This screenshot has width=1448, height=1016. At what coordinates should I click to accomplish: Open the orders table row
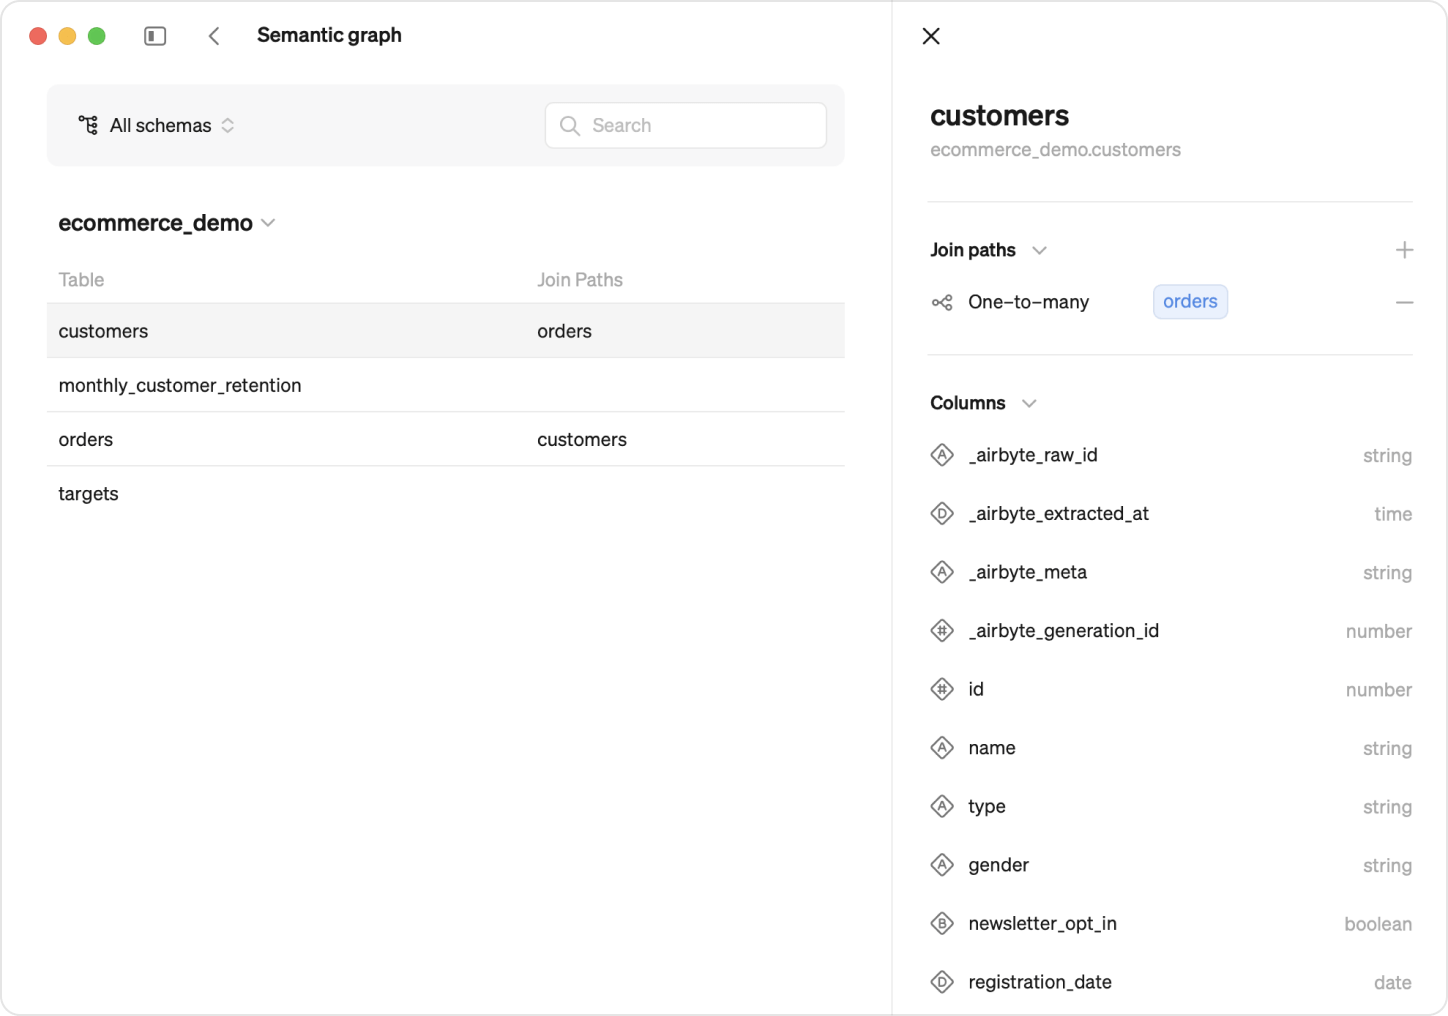point(86,440)
